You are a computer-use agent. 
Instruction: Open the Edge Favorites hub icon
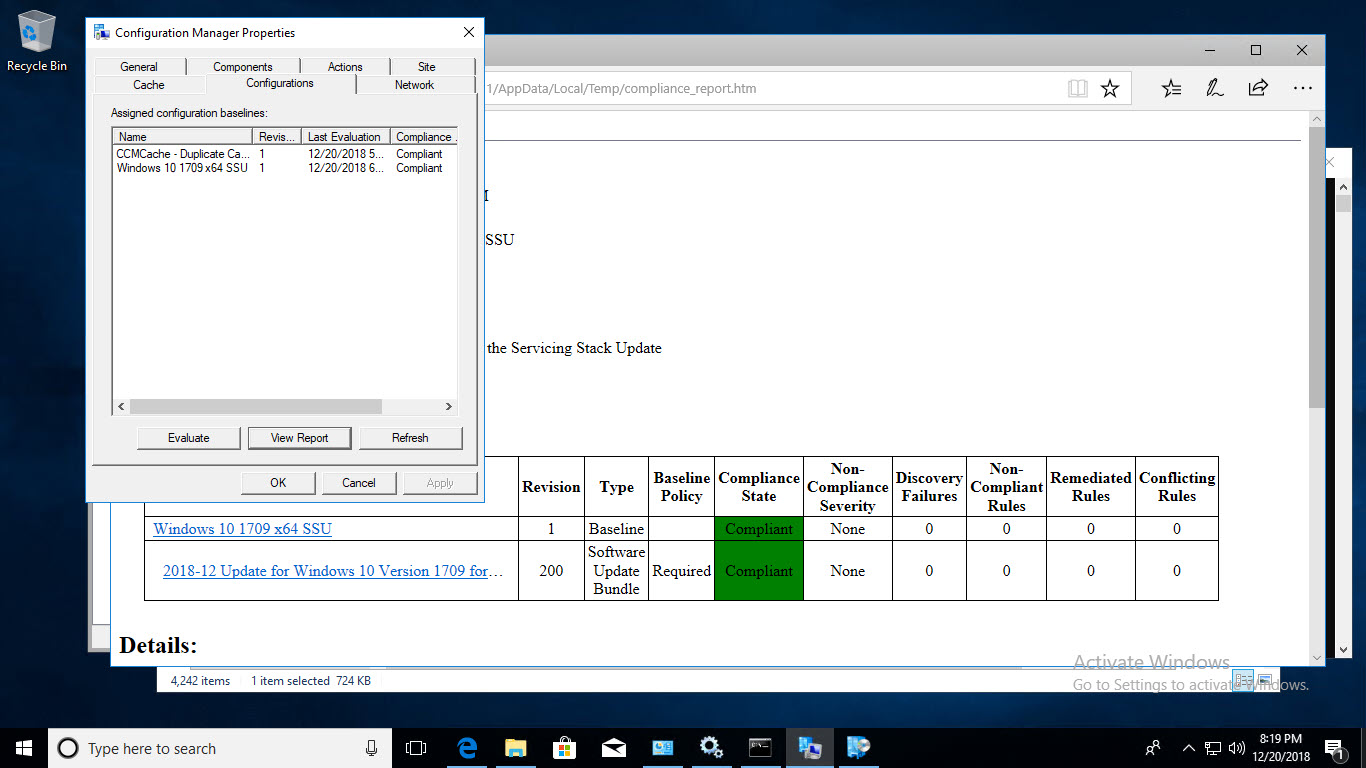(x=1171, y=88)
